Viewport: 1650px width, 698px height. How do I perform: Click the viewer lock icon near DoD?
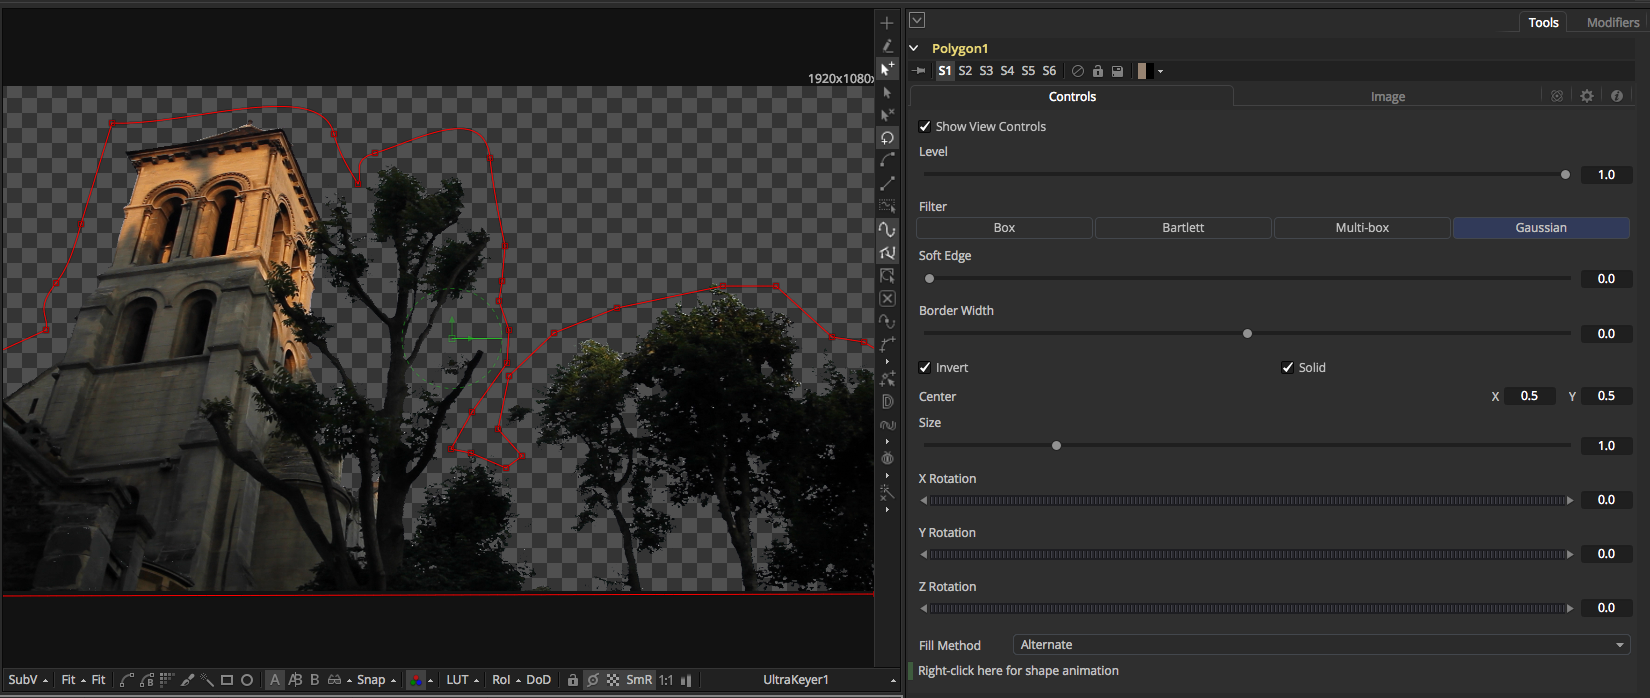[573, 680]
